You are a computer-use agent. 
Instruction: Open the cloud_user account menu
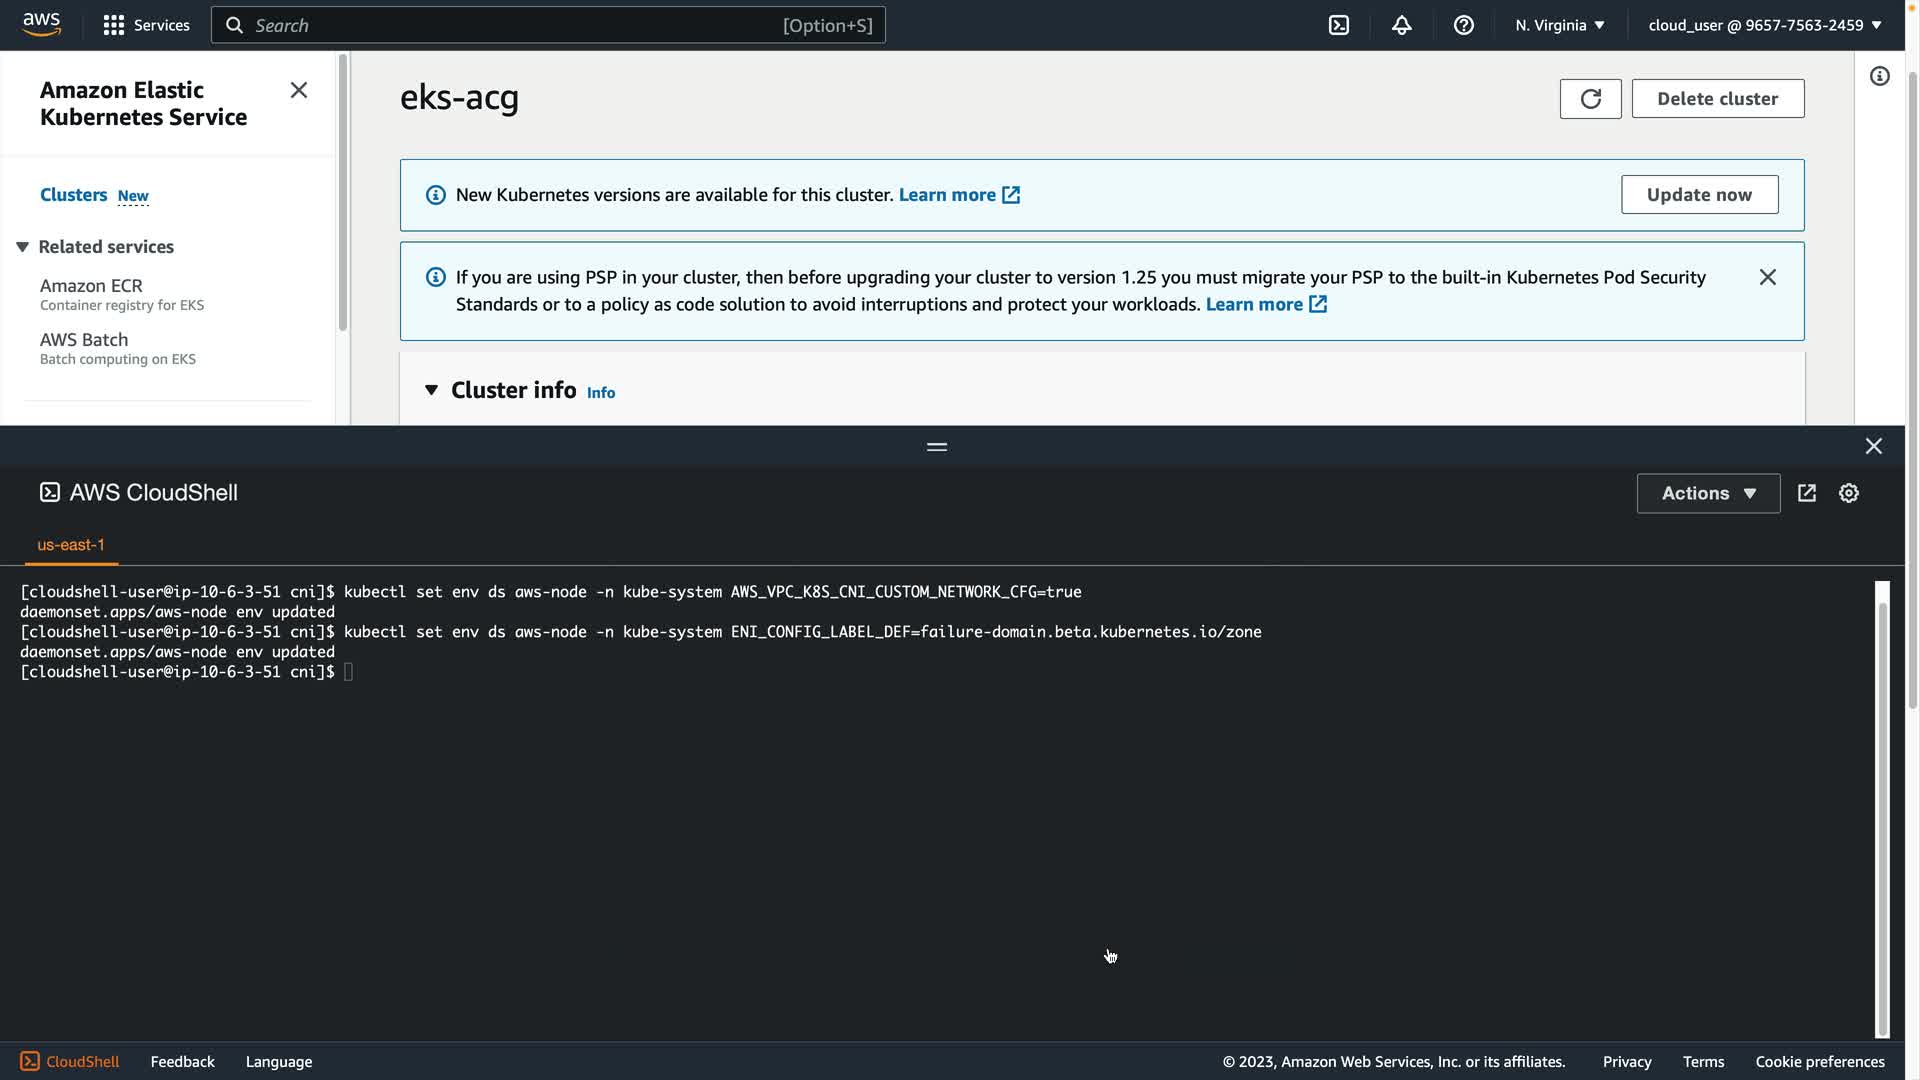[1764, 25]
